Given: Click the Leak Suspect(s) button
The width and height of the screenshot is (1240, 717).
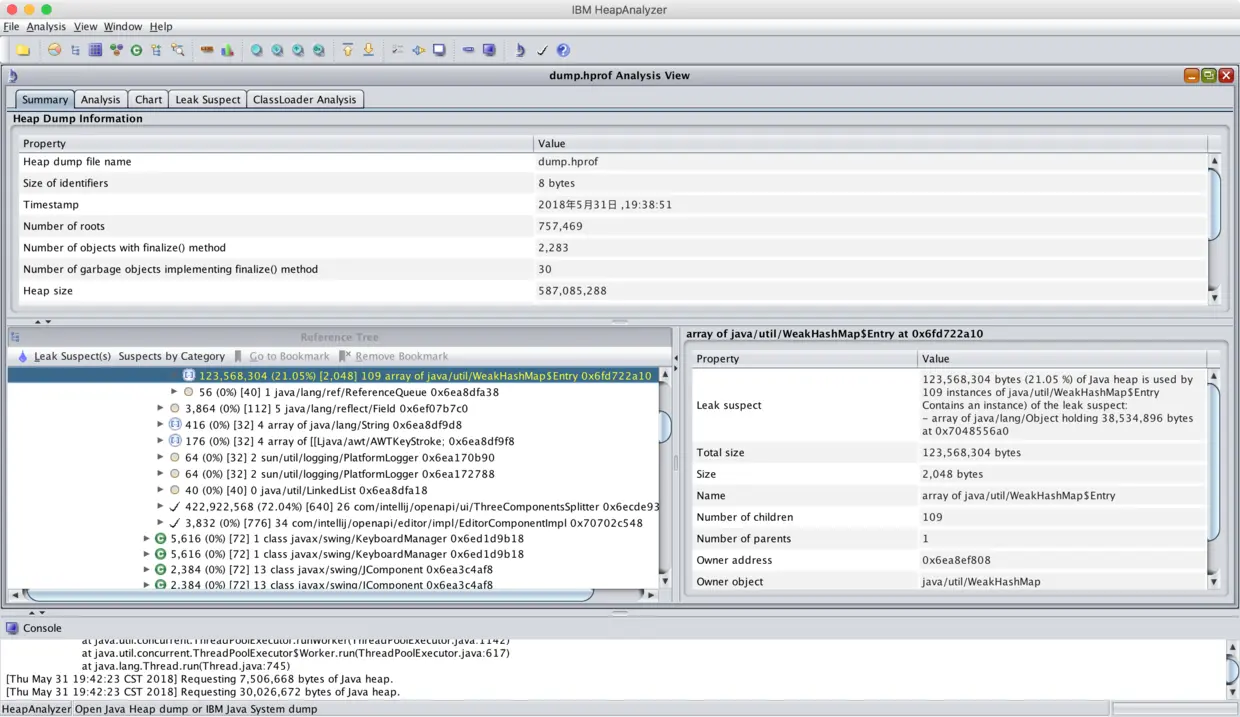Looking at the screenshot, I should tap(64, 356).
